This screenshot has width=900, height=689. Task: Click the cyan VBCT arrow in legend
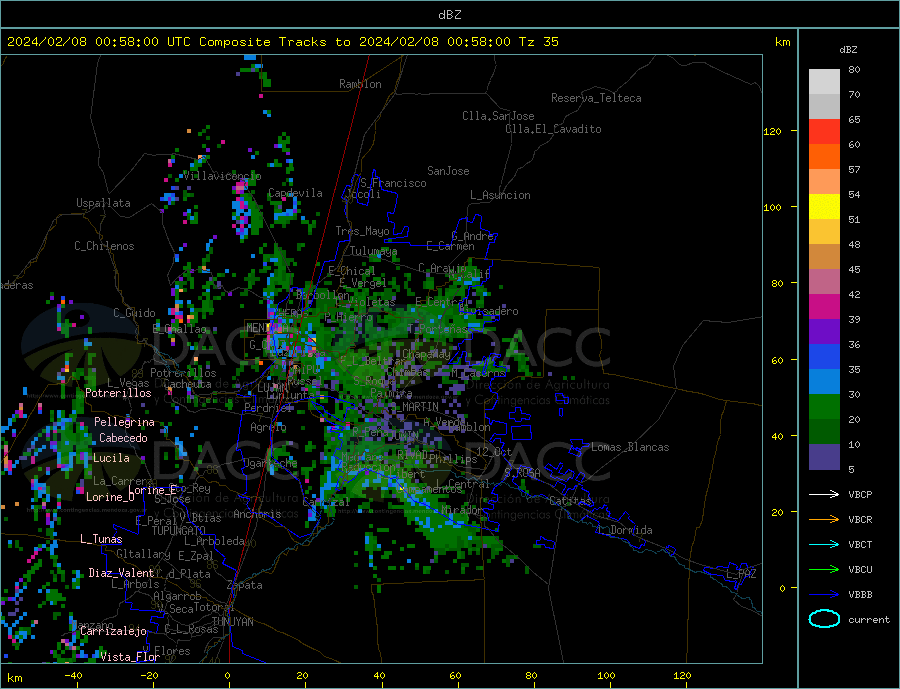(x=824, y=544)
